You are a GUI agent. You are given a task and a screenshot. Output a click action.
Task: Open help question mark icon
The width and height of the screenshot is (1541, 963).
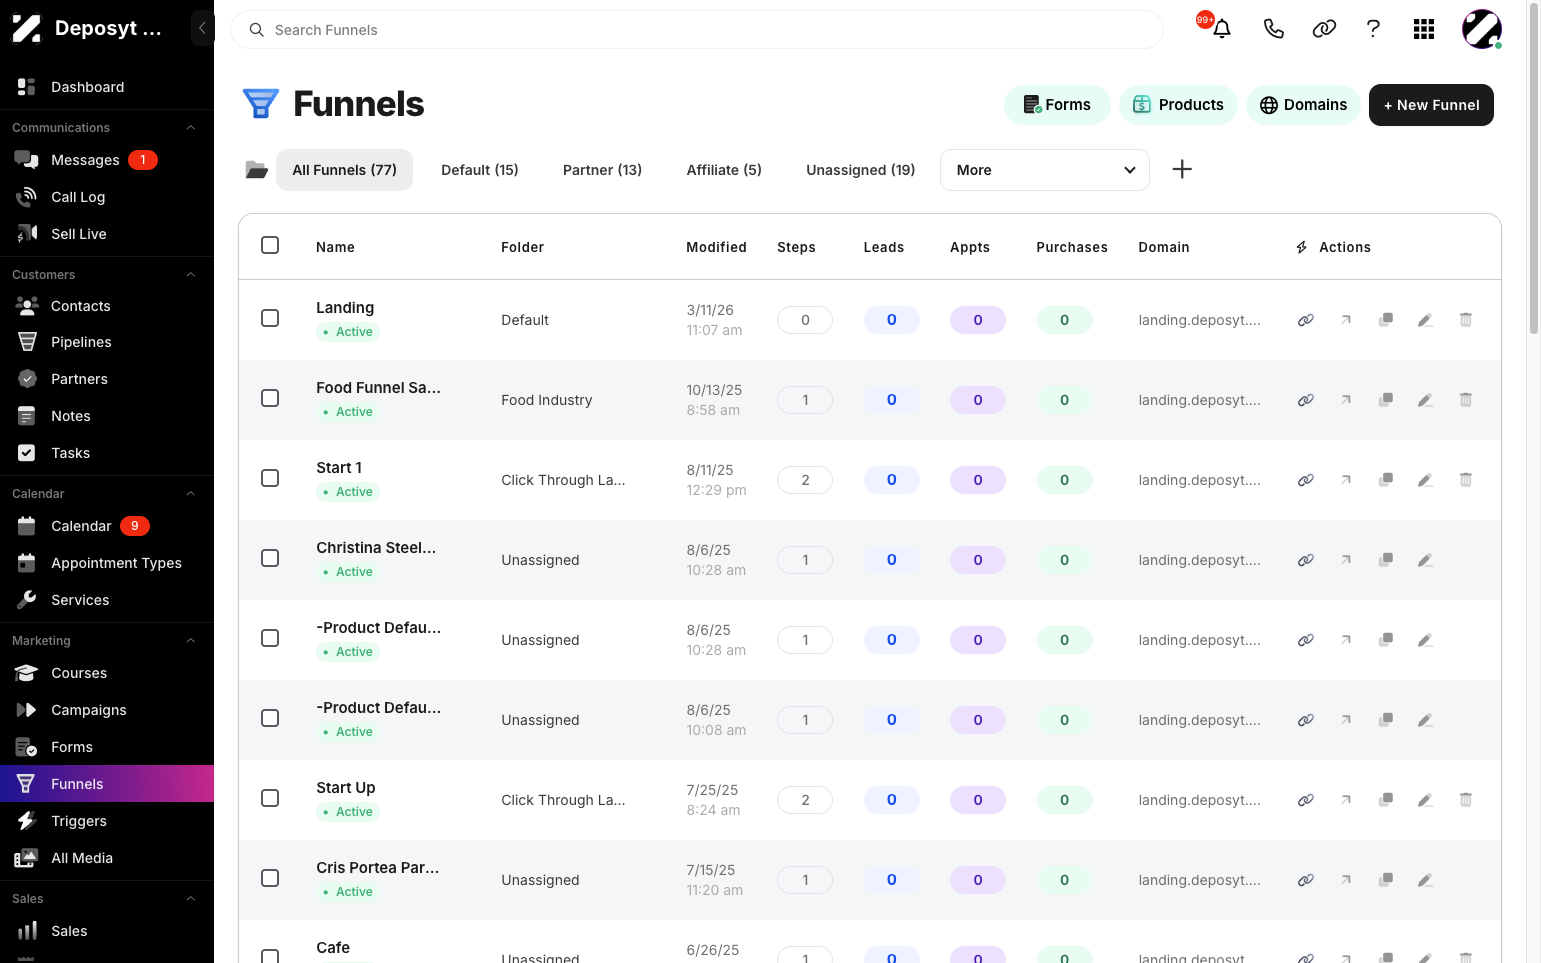click(1373, 29)
